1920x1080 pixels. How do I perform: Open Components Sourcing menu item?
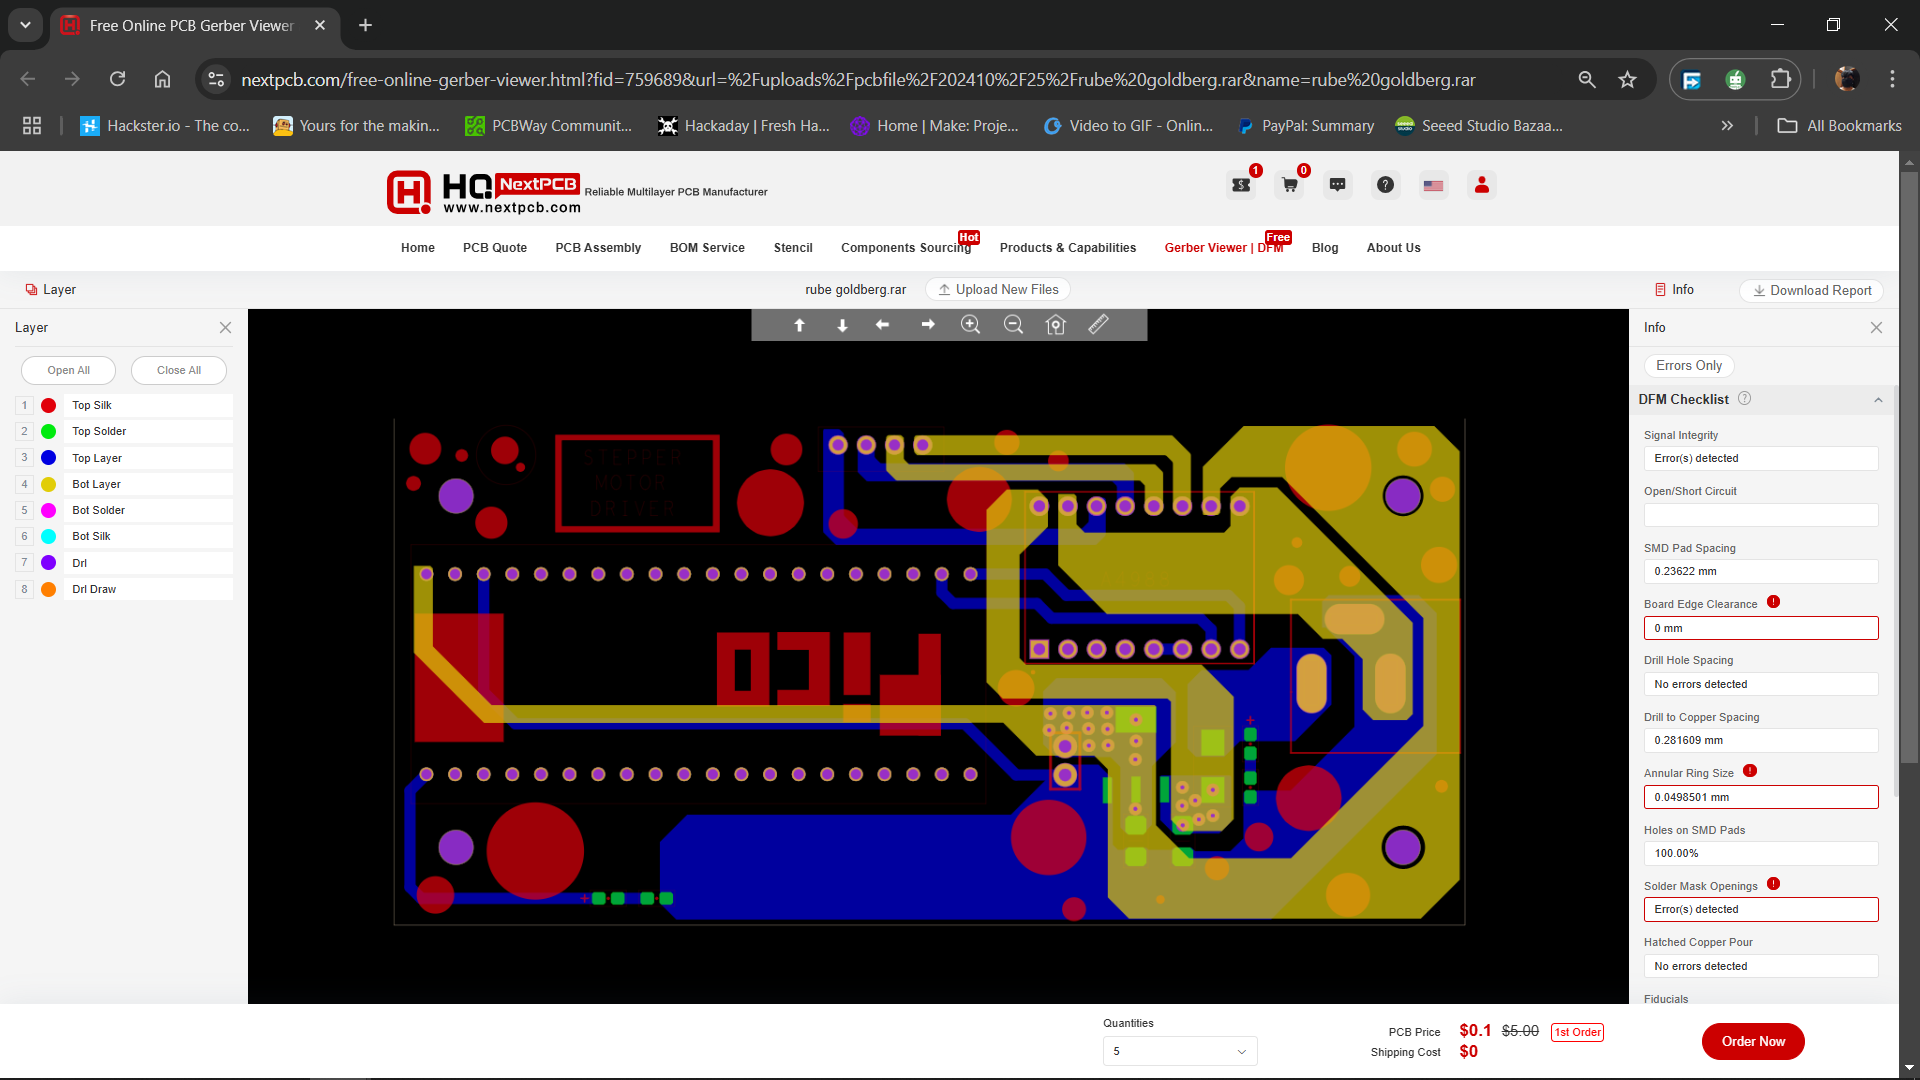coord(906,248)
